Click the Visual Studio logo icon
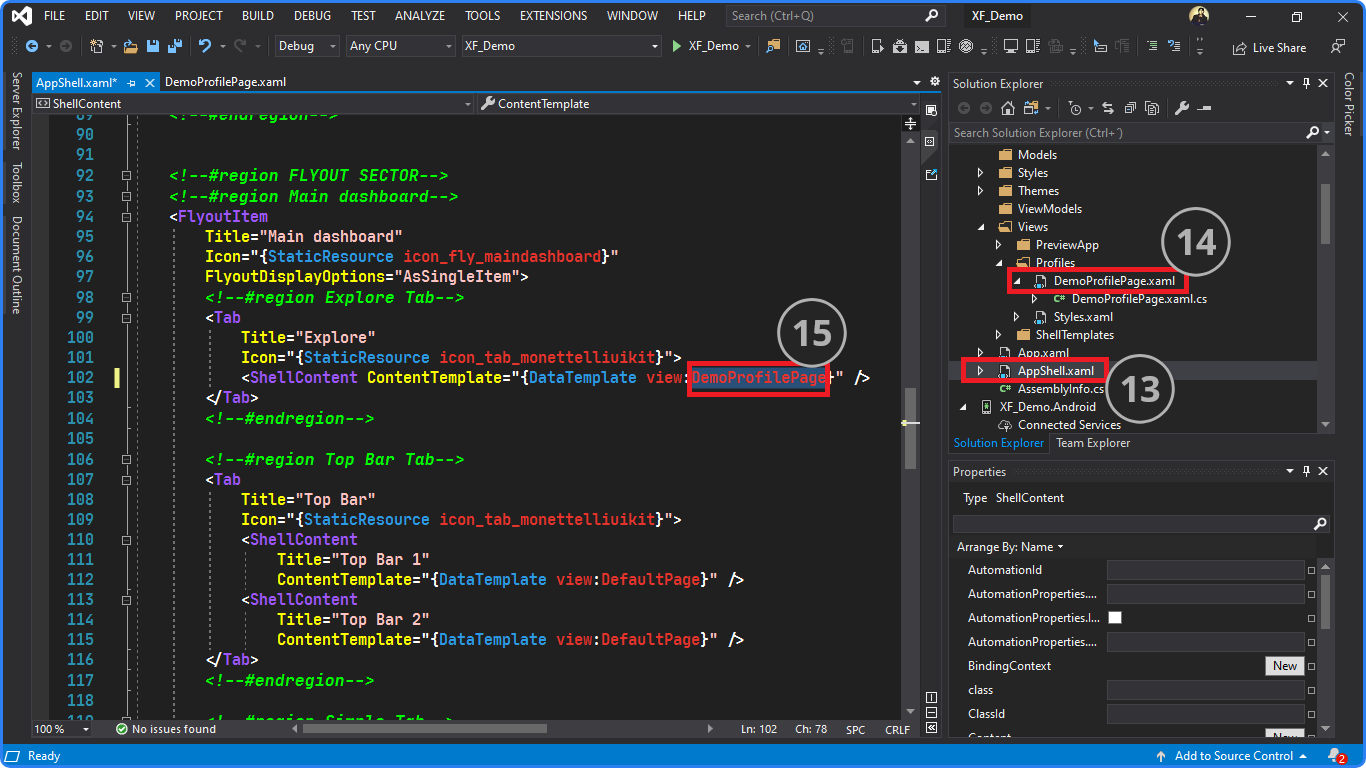 pyautogui.click(x=20, y=16)
